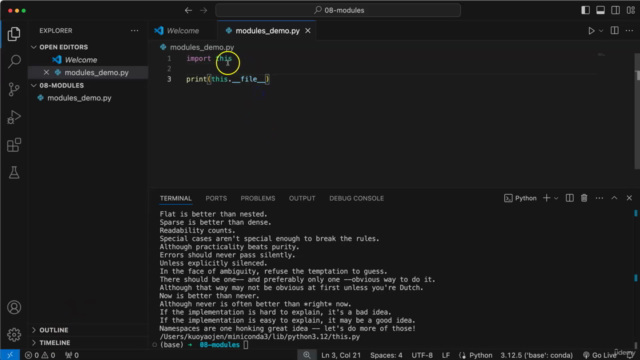The height and width of the screenshot is (360, 640).
Task: Click terminal line 'Readability counts.'
Action: click(197, 231)
